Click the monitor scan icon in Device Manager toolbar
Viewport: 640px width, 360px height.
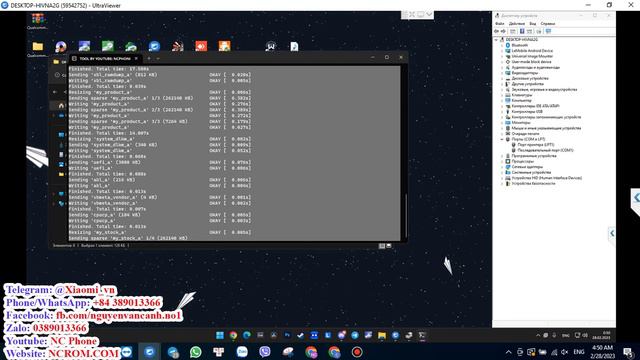coord(548,31)
